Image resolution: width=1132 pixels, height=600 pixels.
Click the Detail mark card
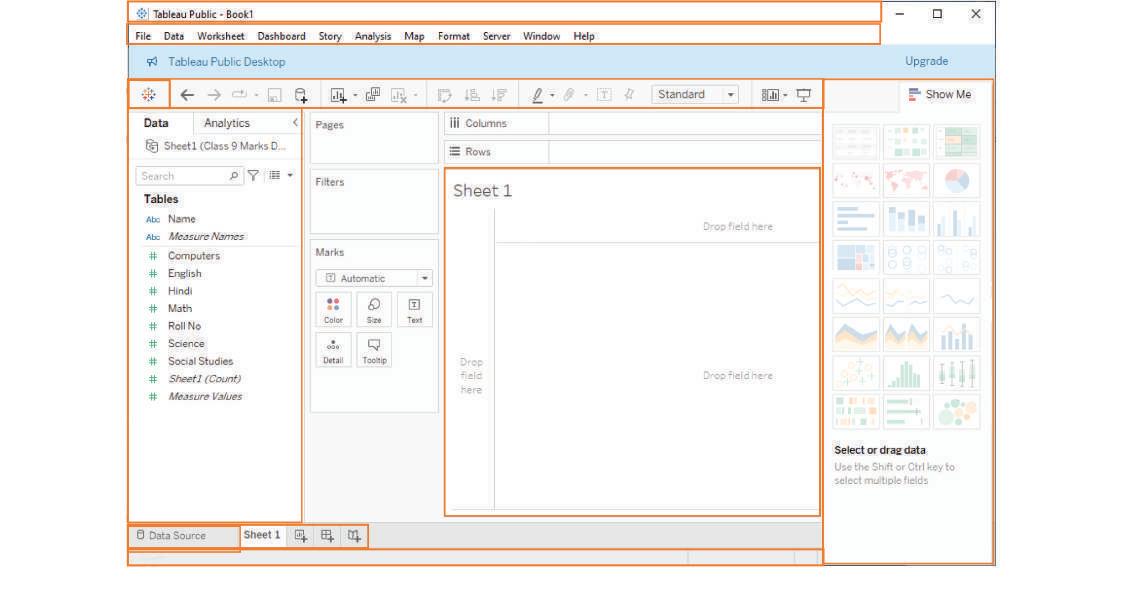pyautogui.click(x=334, y=350)
